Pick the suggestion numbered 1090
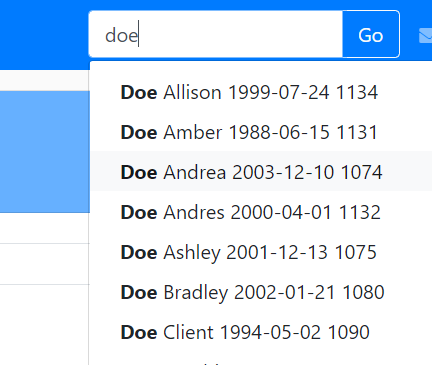Image resolution: width=432 pixels, height=365 pixels. (261, 331)
